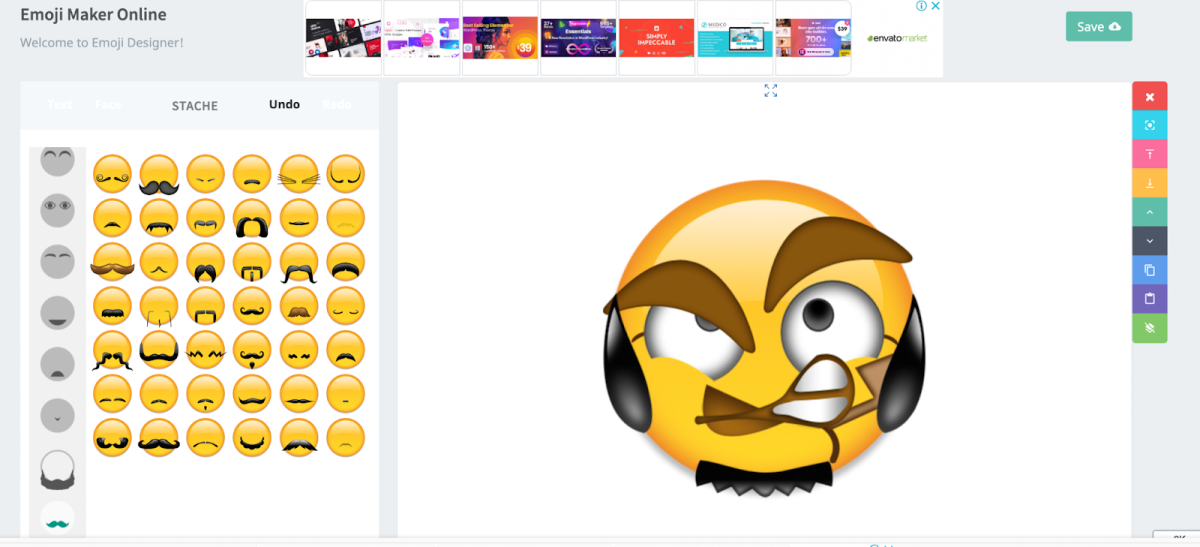The height and width of the screenshot is (547, 1200).
Task: Pick the brown bushy handlebar mustache emoji
Action: 112,262
